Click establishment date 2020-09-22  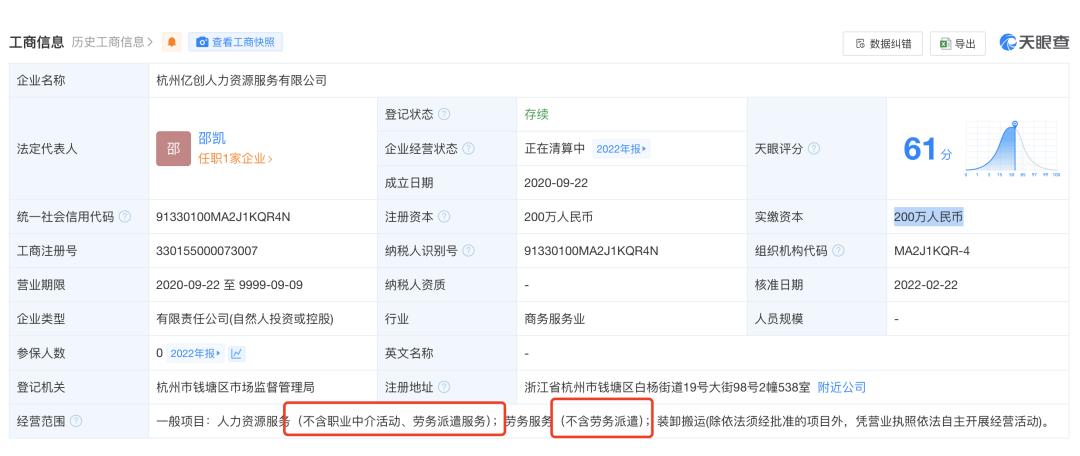(x=556, y=183)
